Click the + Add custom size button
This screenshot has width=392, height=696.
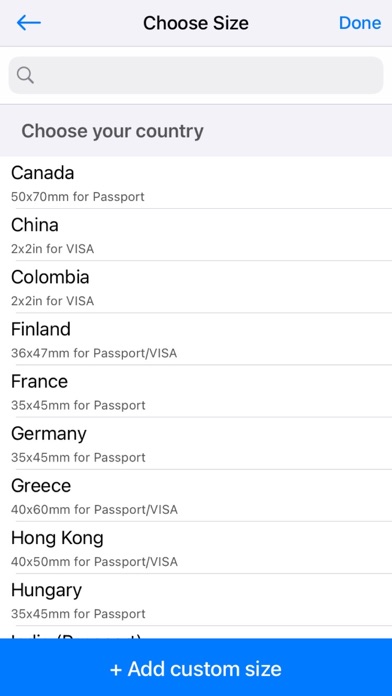[196, 668]
